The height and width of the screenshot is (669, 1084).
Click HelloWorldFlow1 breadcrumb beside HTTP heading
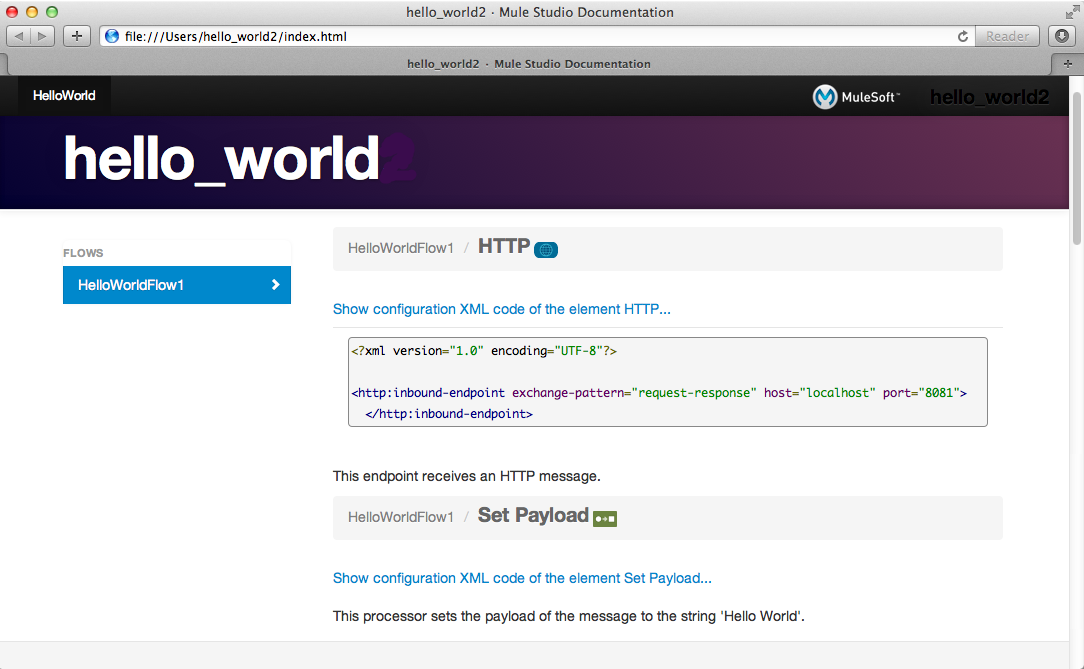tap(400, 248)
